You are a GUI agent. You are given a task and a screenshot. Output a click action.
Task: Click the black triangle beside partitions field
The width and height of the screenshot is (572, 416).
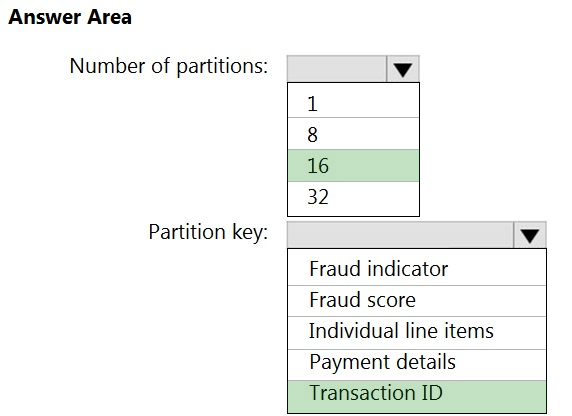click(x=403, y=70)
